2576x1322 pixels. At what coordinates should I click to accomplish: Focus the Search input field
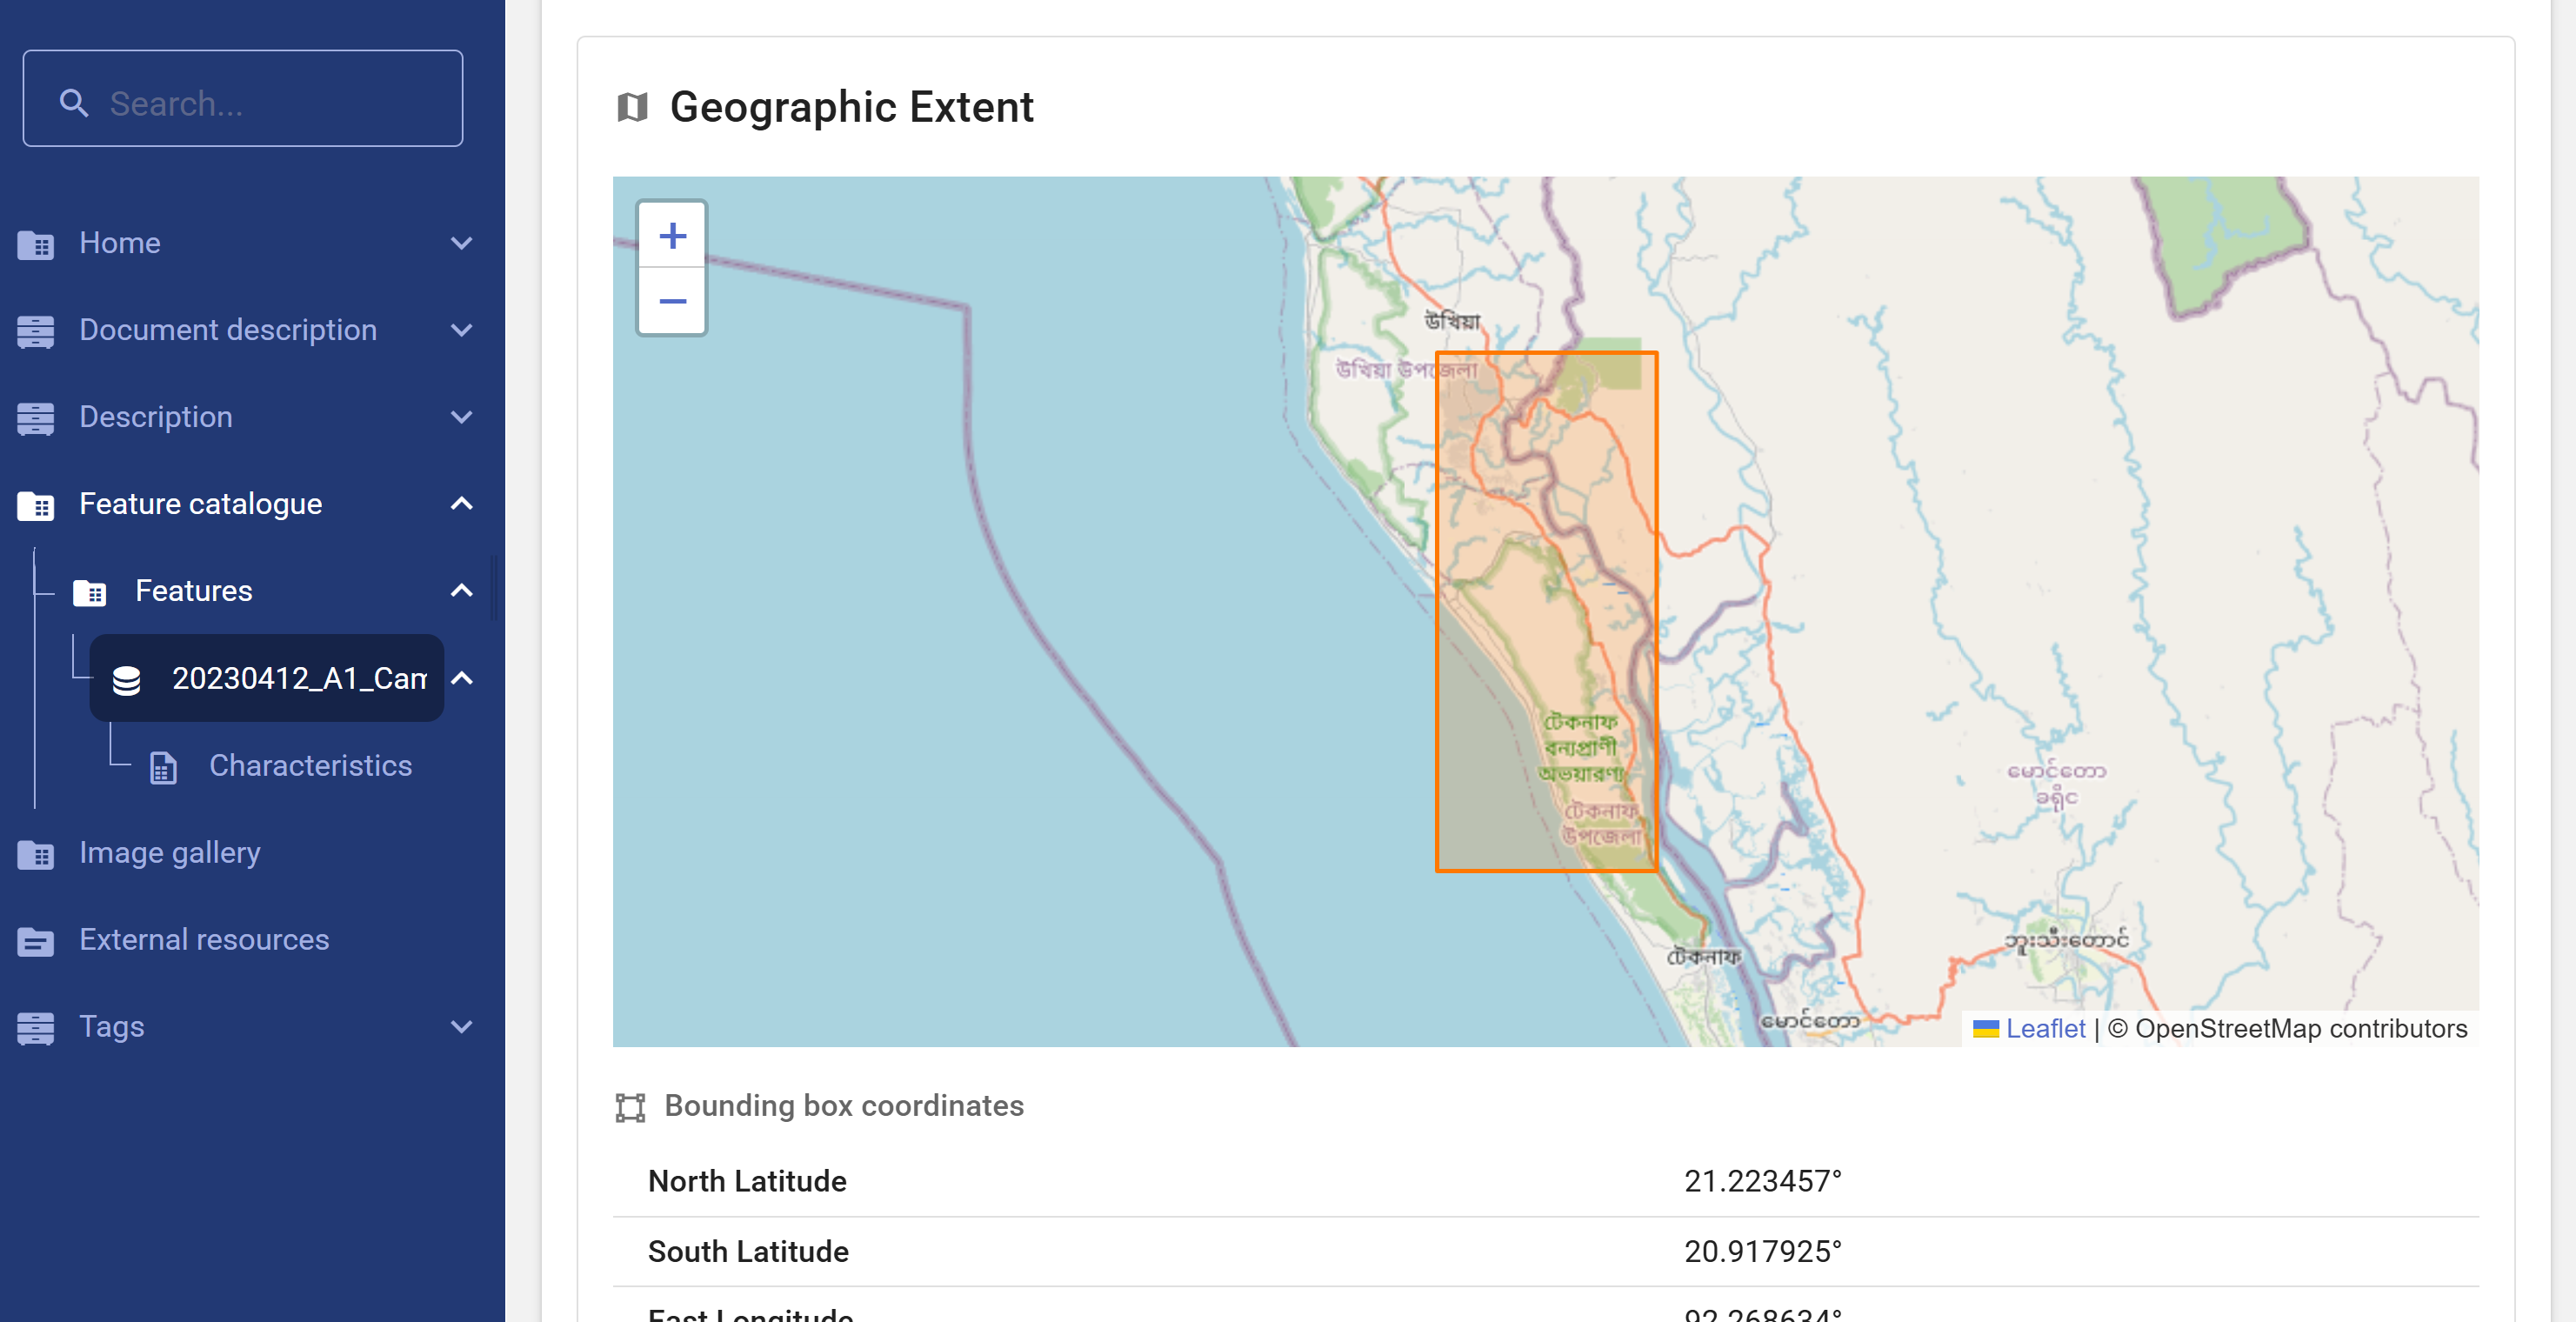270,102
